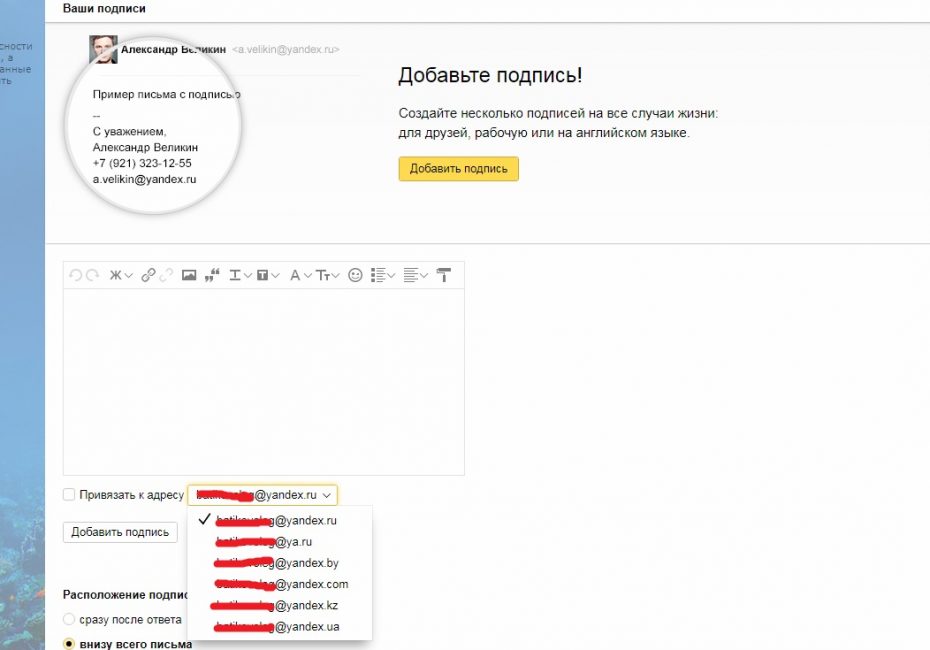Open the emoji smiley picker
The width and height of the screenshot is (930, 650).
[355, 275]
